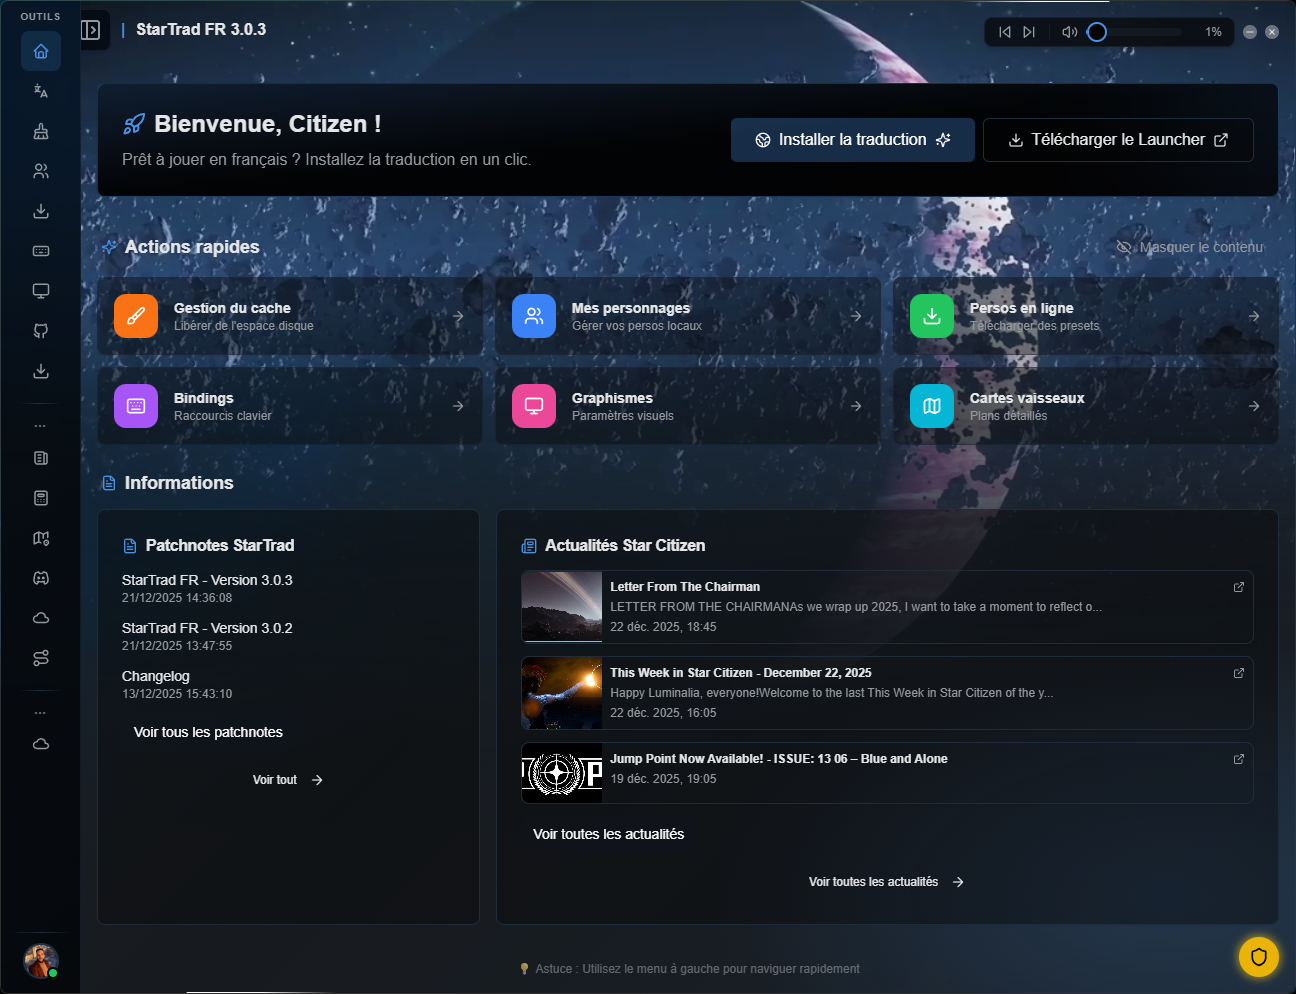Open the cache cleaning brush icon in sidebar

pyautogui.click(x=41, y=131)
